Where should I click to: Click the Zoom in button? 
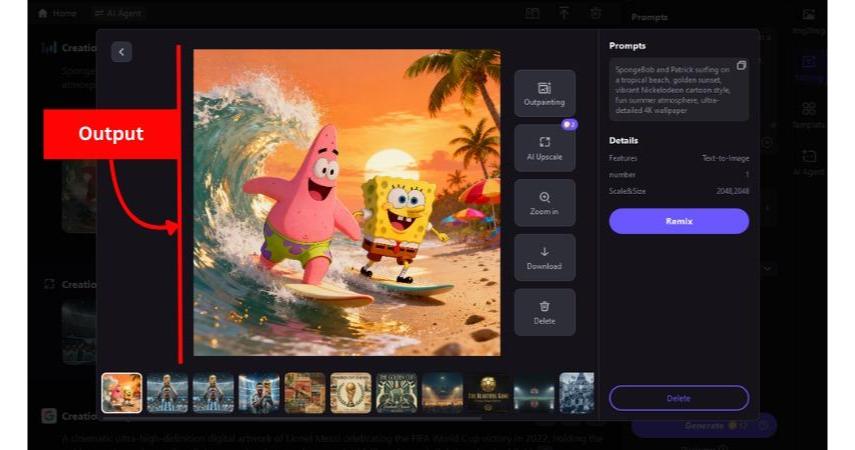coord(544,203)
